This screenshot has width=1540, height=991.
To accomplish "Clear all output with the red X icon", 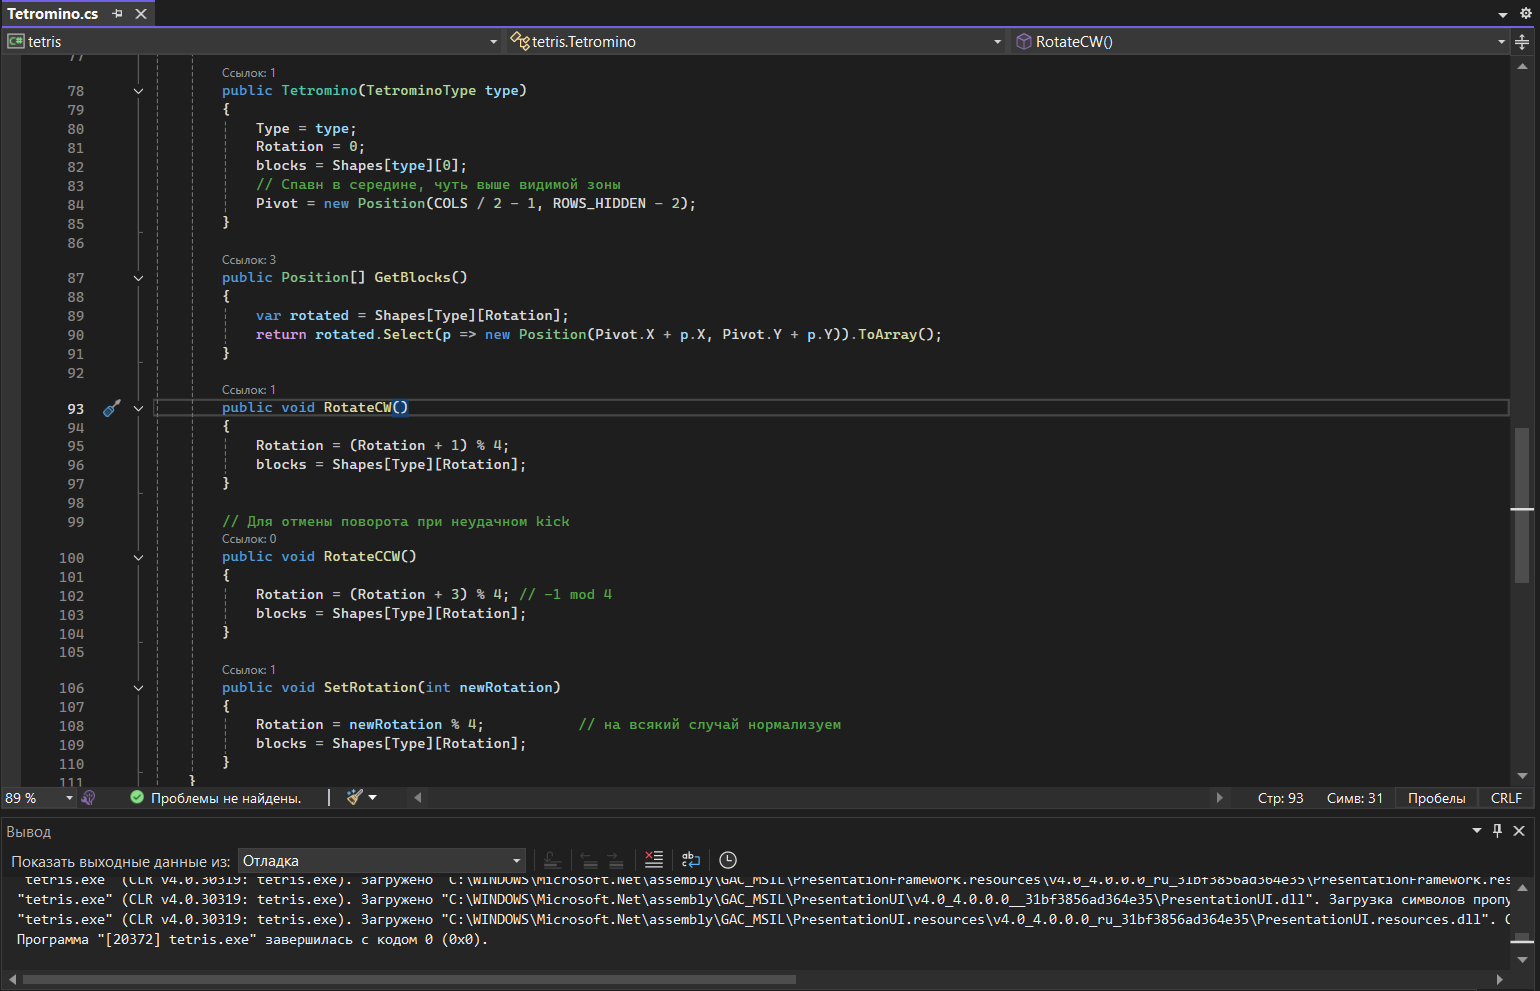I will [x=654, y=859].
